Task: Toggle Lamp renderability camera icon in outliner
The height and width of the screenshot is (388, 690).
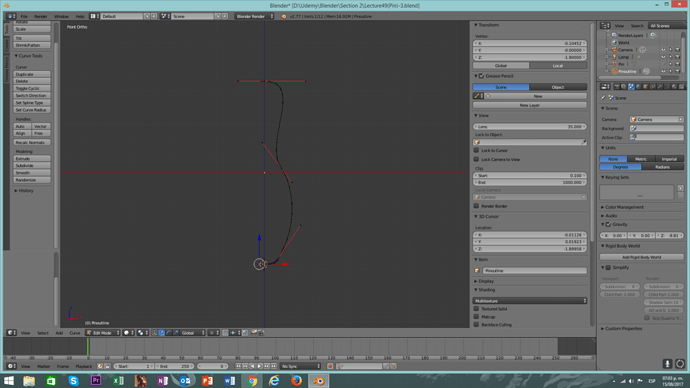Action: tap(677, 57)
